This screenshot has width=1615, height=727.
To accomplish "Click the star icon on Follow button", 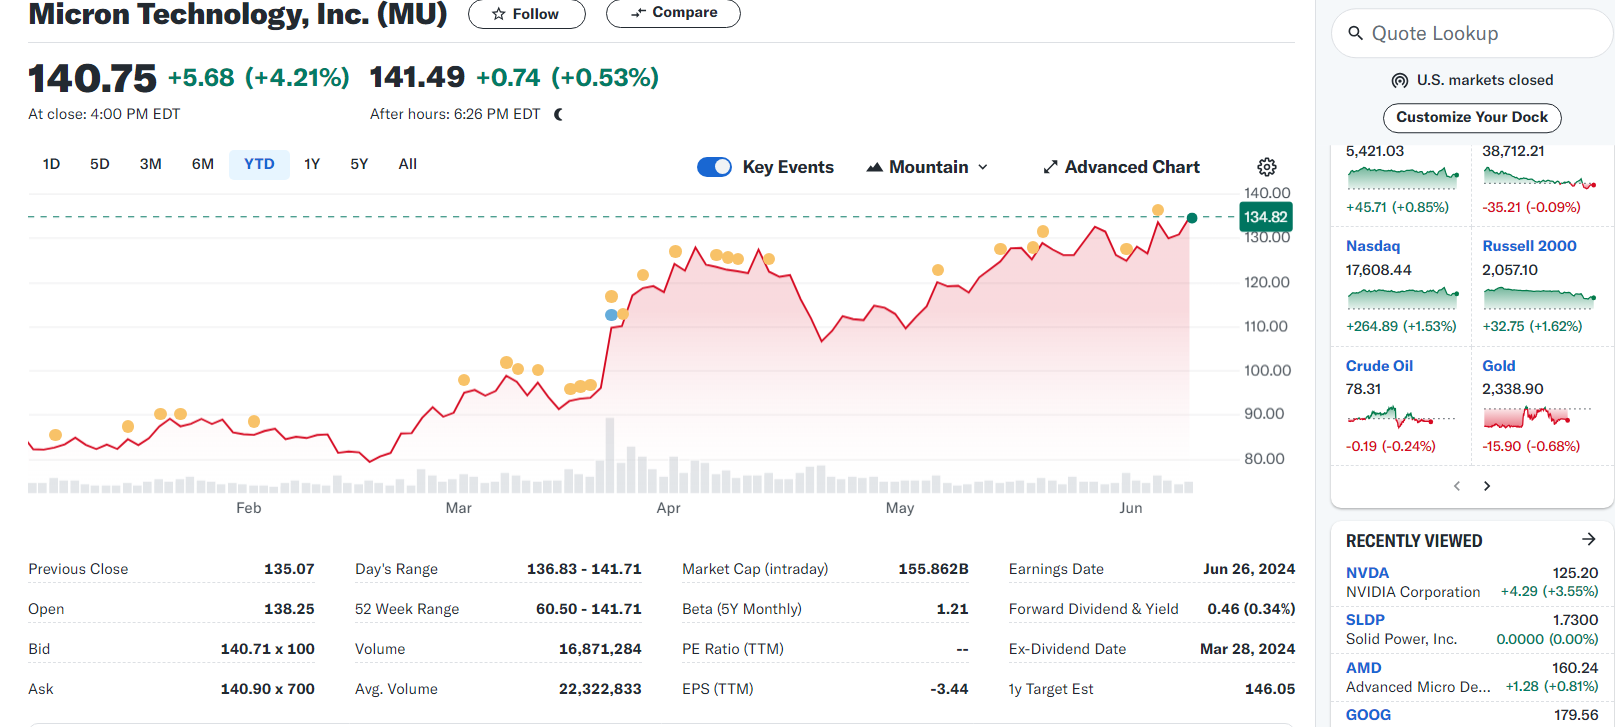I will coord(499,14).
